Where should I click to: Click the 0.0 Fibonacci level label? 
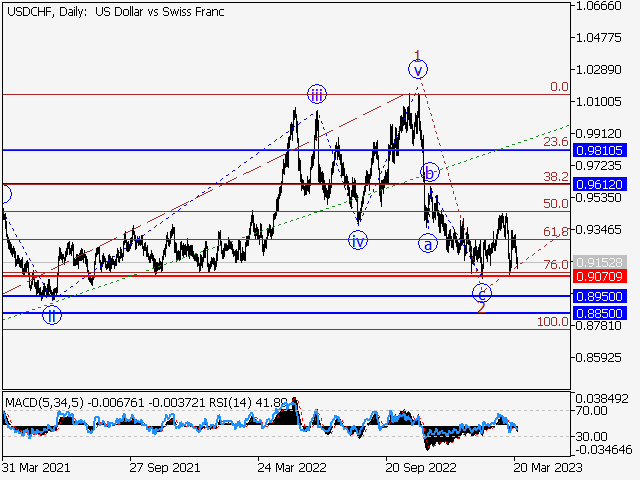[559, 87]
